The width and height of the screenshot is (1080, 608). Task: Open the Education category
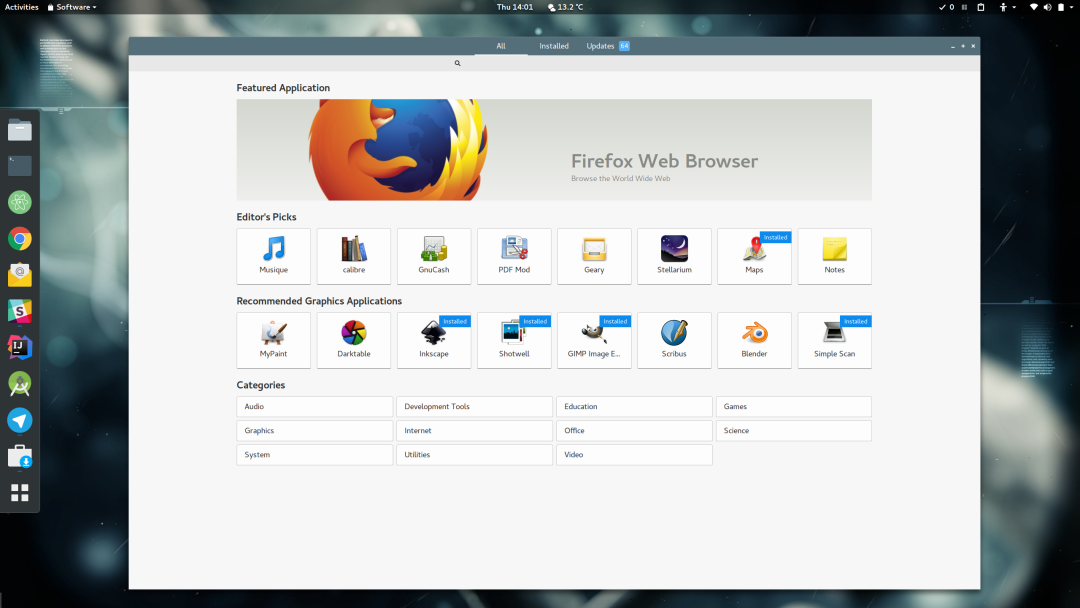tap(634, 406)
